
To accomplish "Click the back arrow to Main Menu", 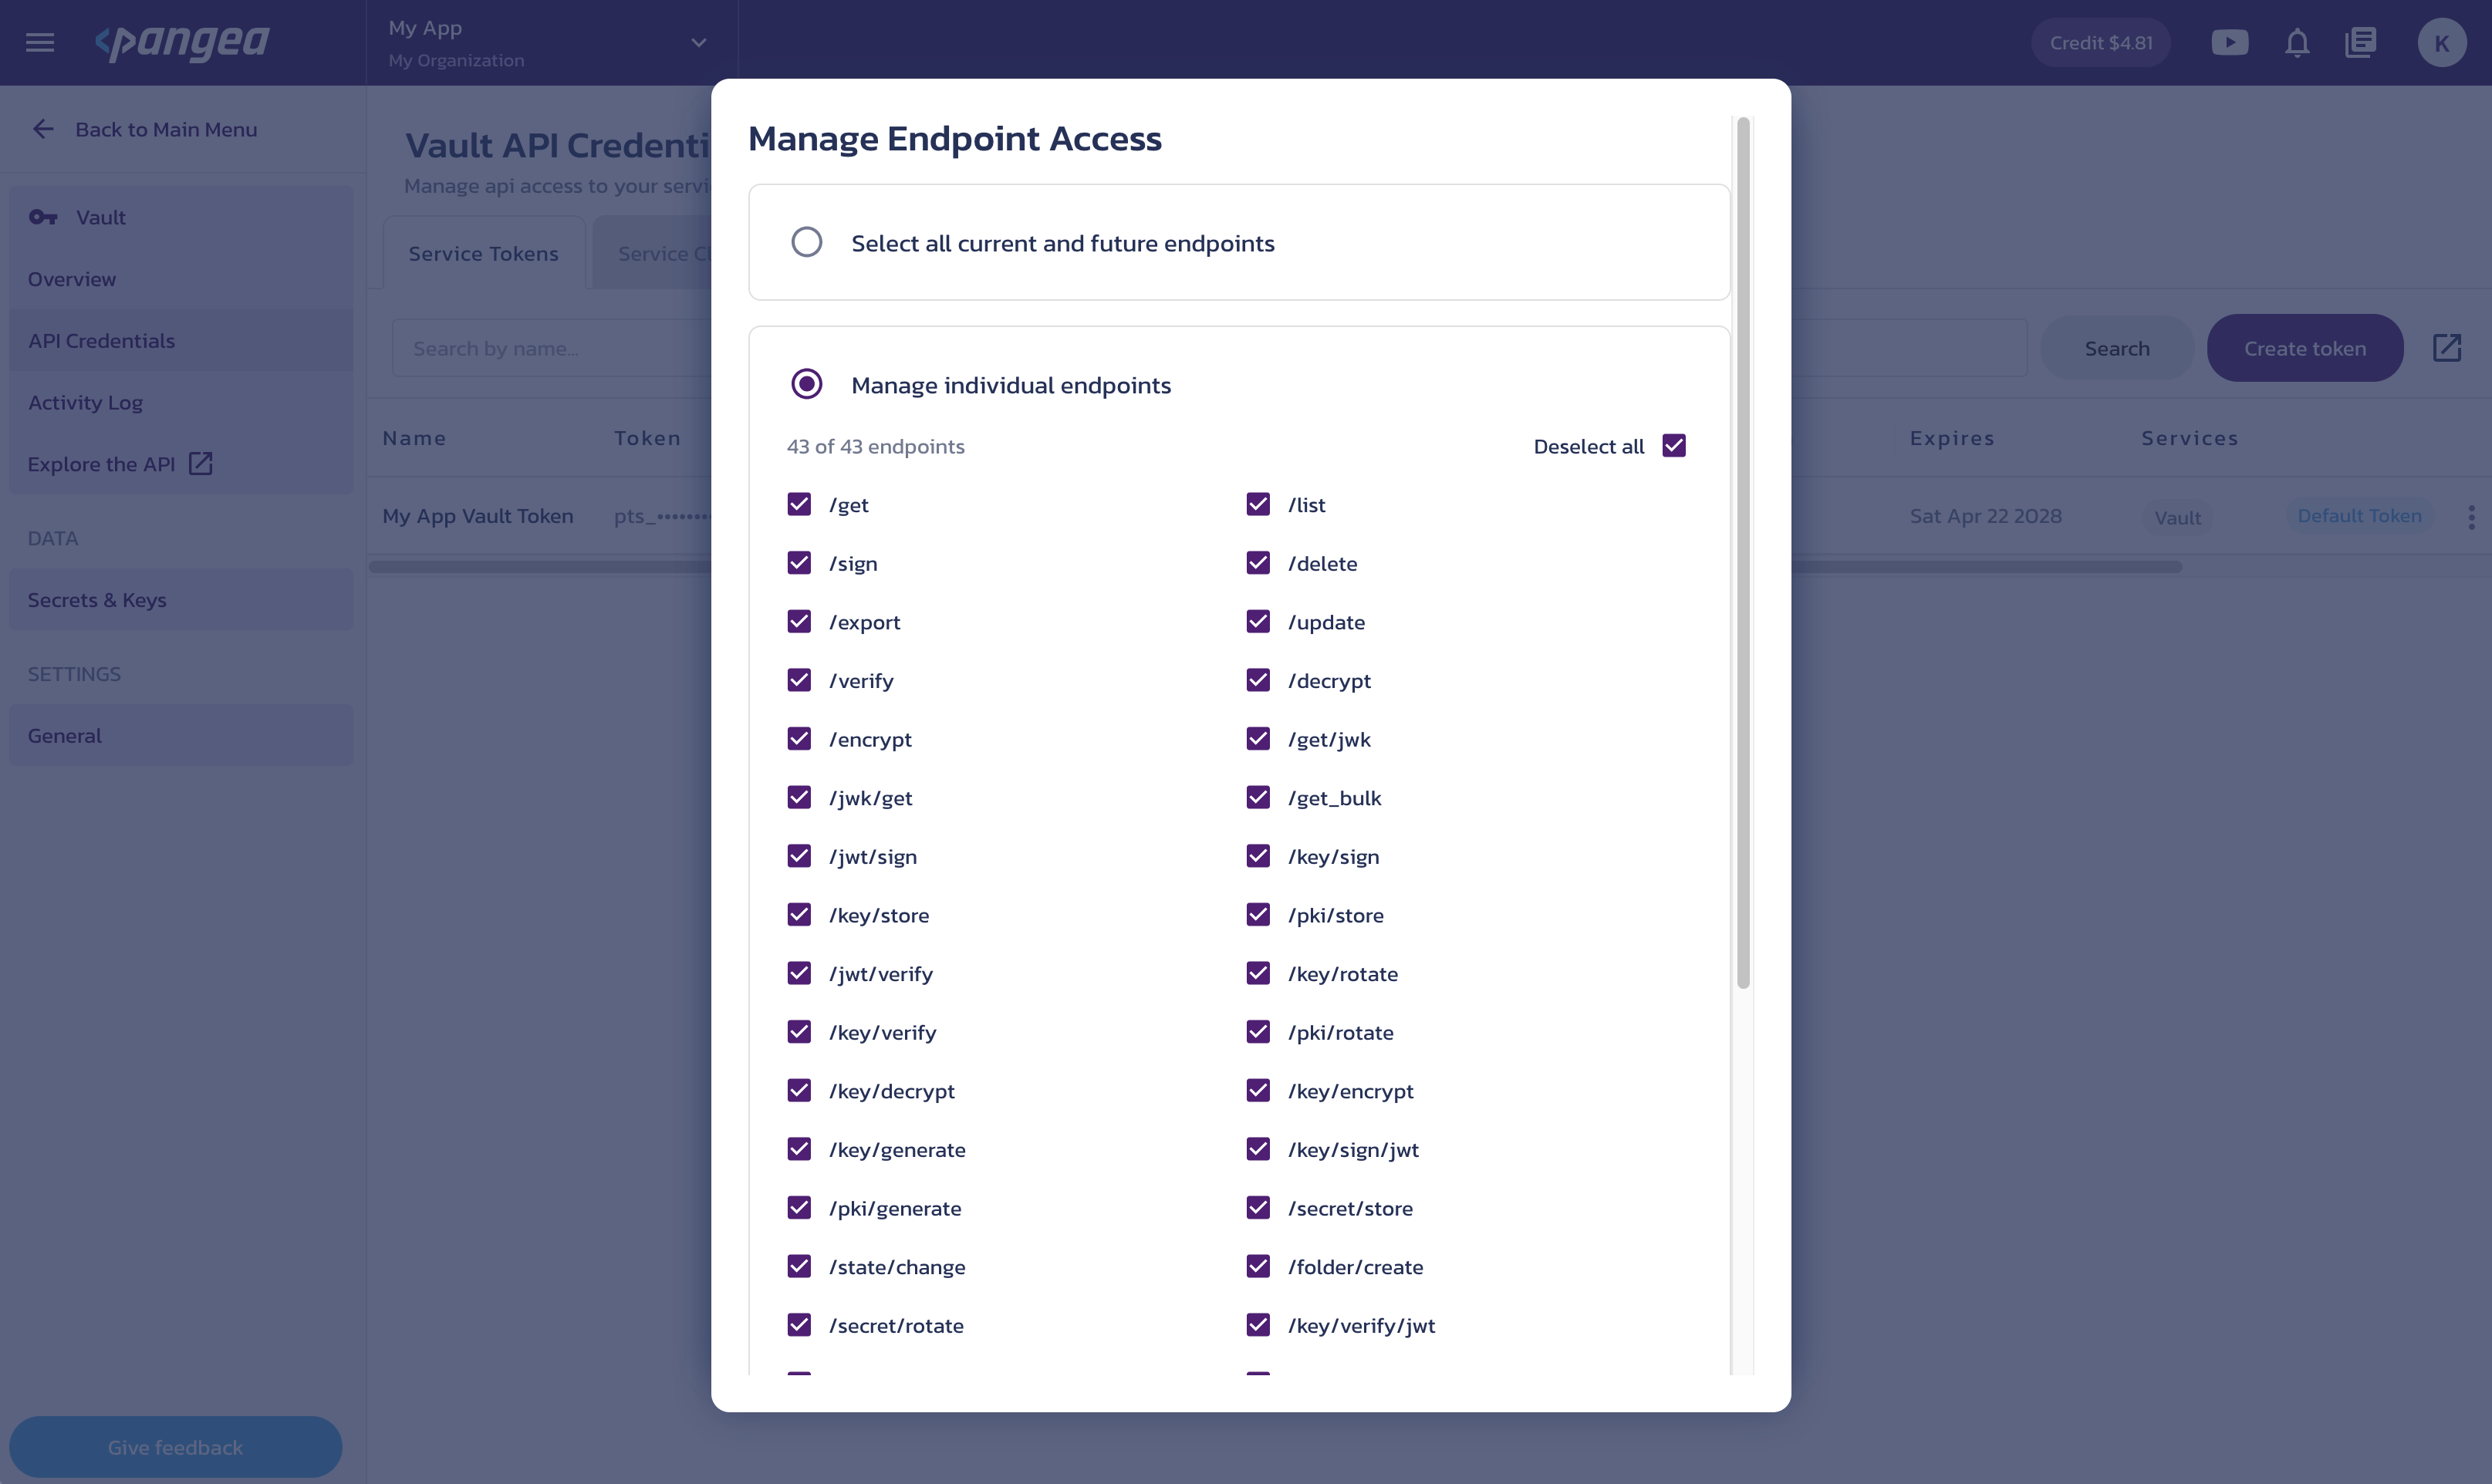I will click(x=43, y=129).
